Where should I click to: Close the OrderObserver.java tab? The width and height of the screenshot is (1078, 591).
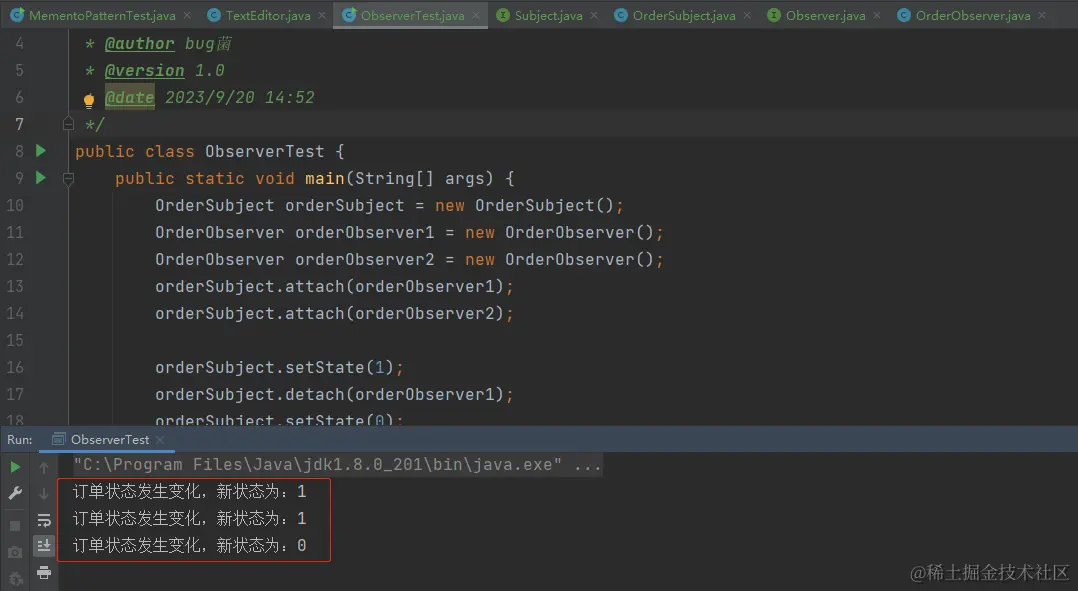coord(1042,15)
